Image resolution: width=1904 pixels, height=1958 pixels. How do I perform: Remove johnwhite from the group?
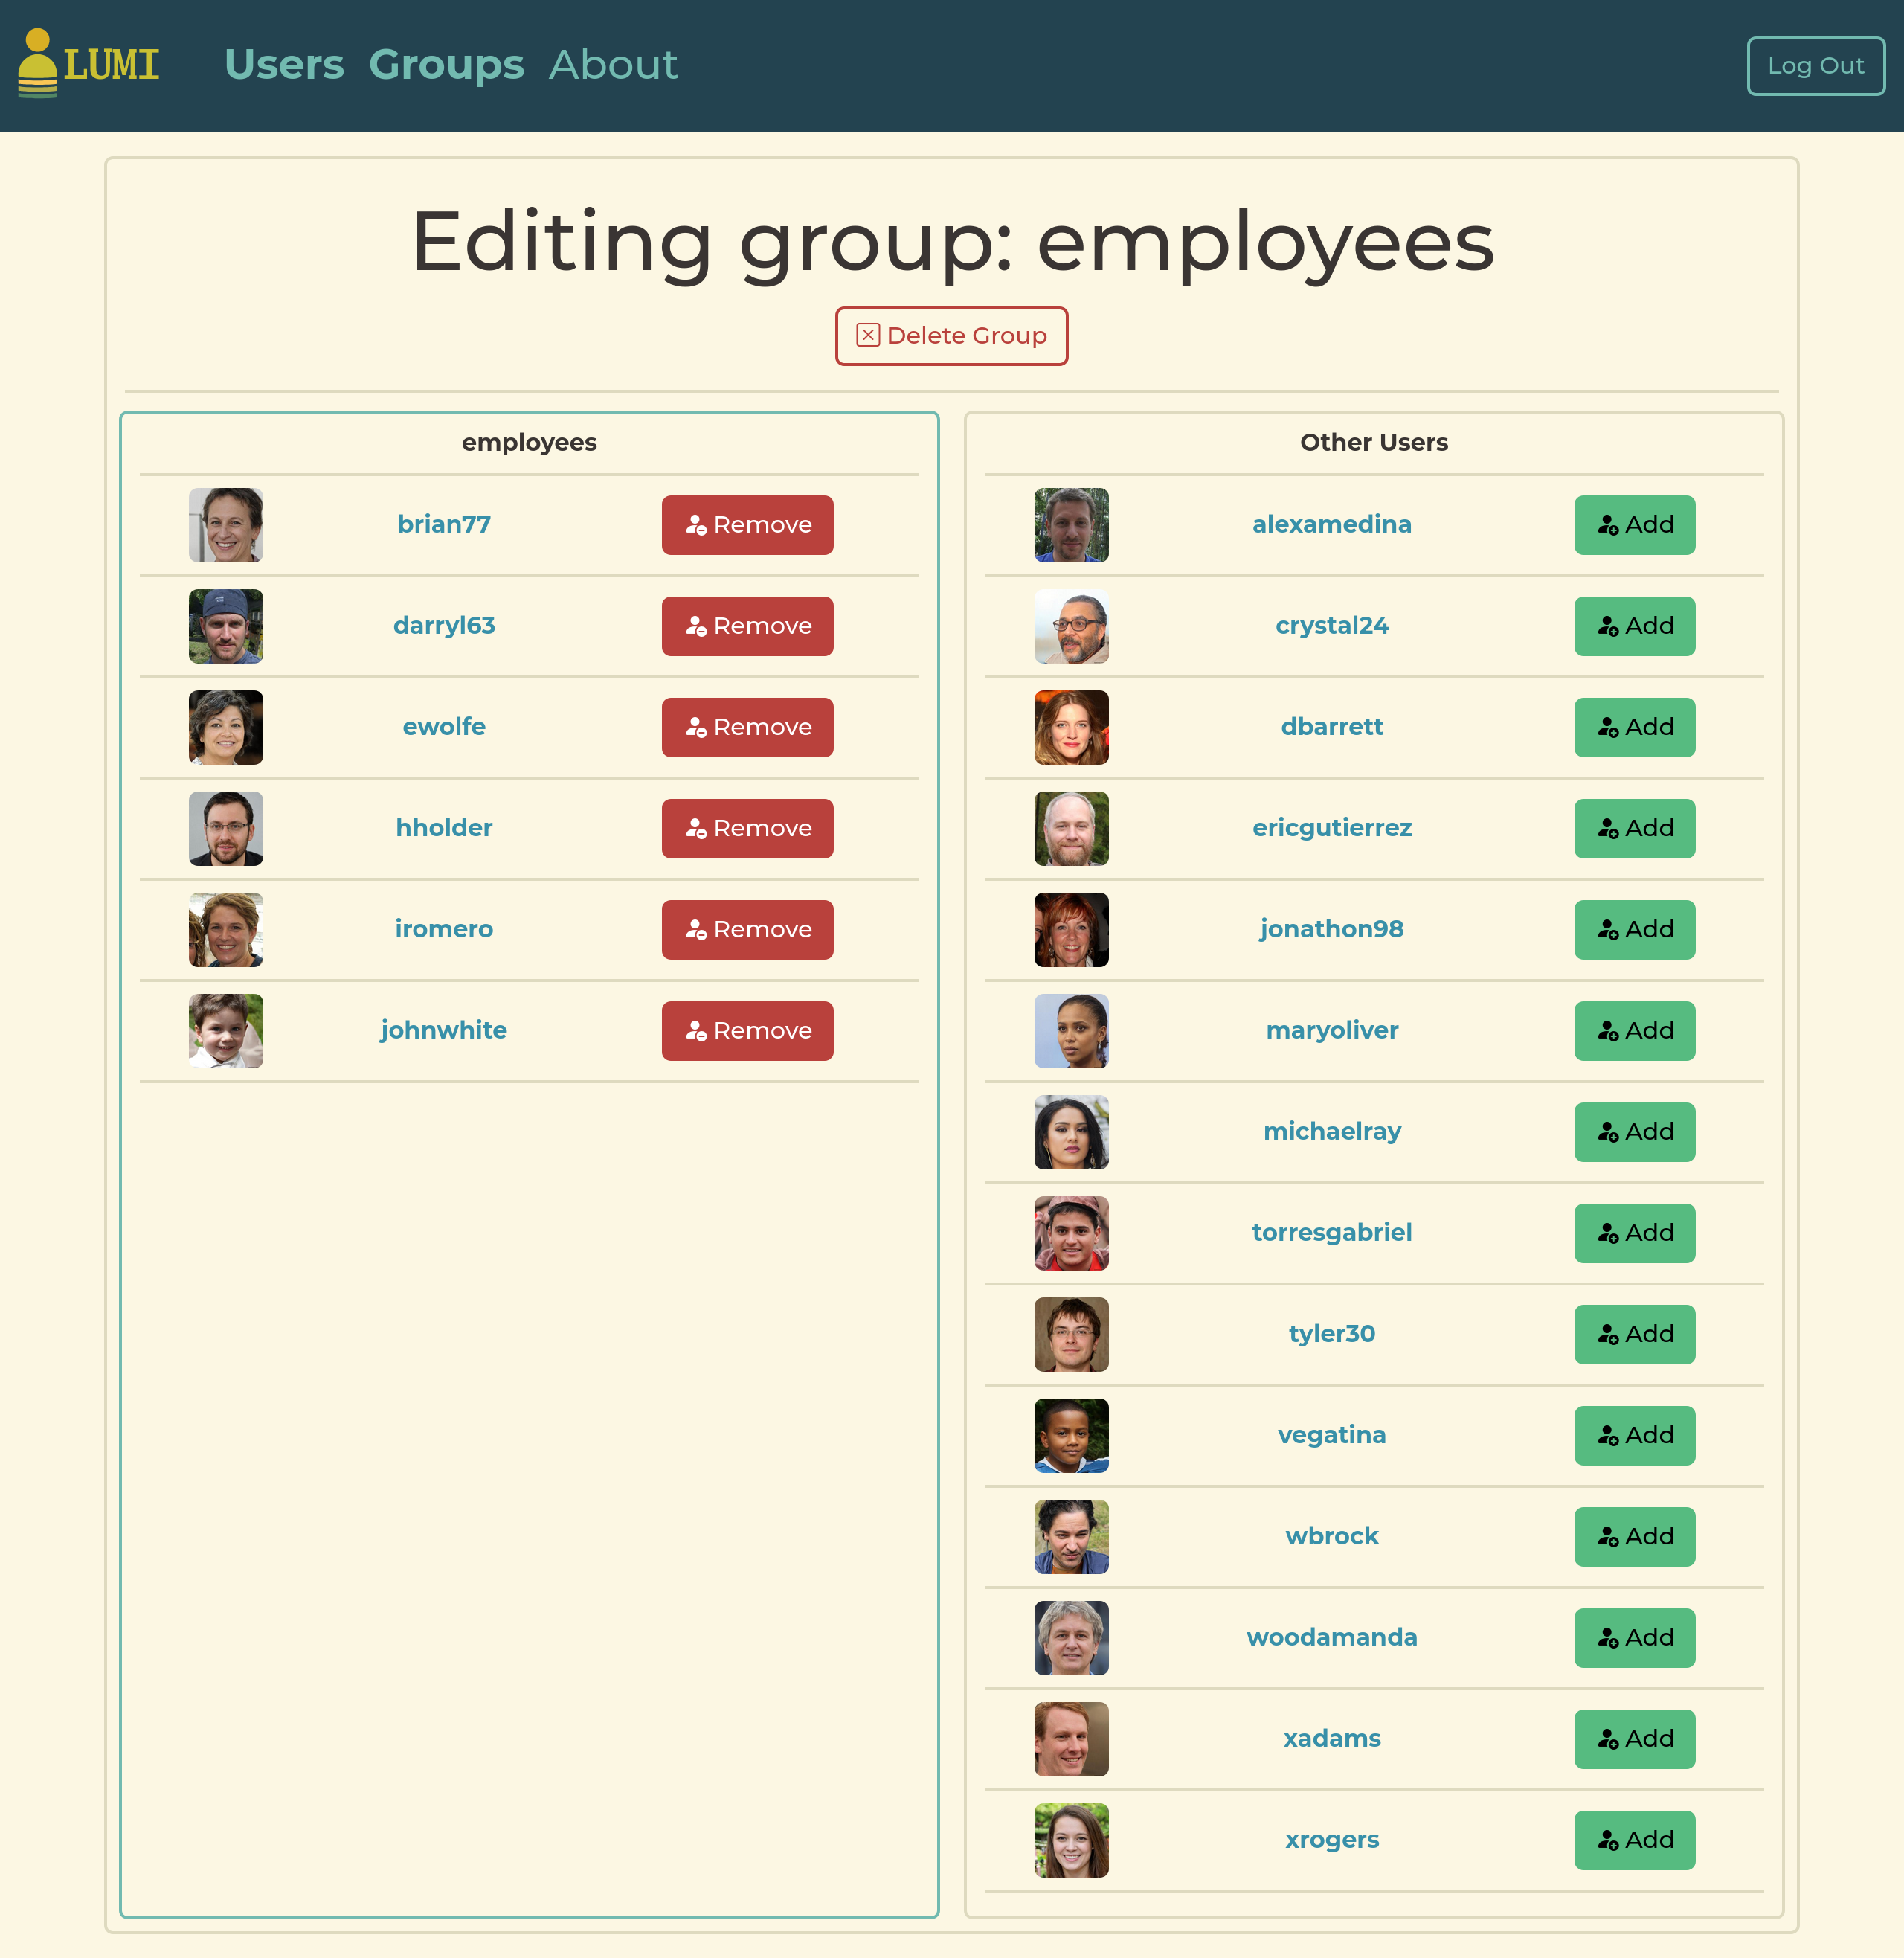(747, 1030)
